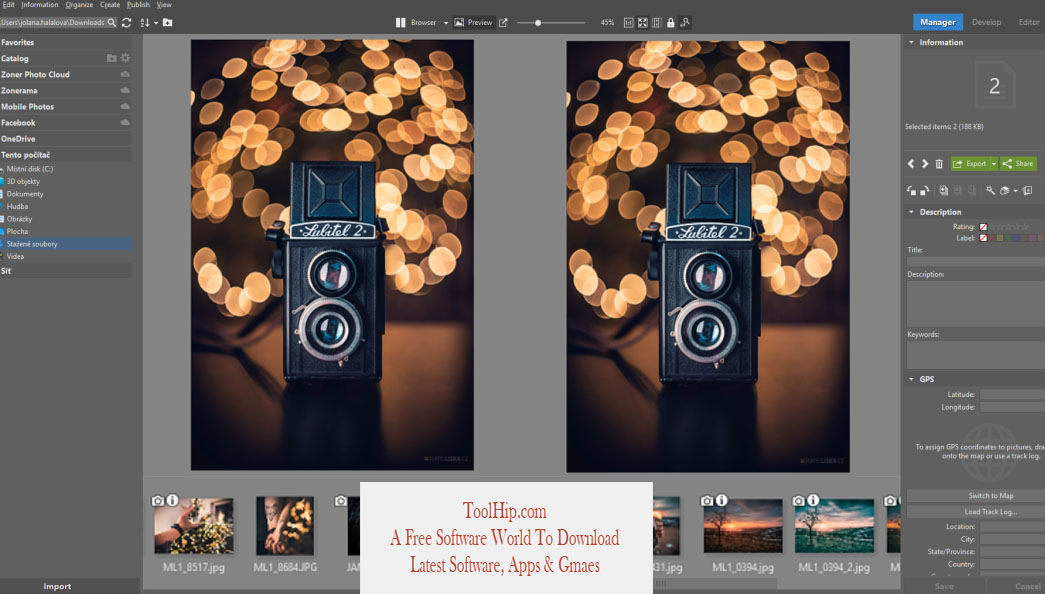The image size is (1045, 594).
Task: Open the Edit menu
Action: (9, 5)
